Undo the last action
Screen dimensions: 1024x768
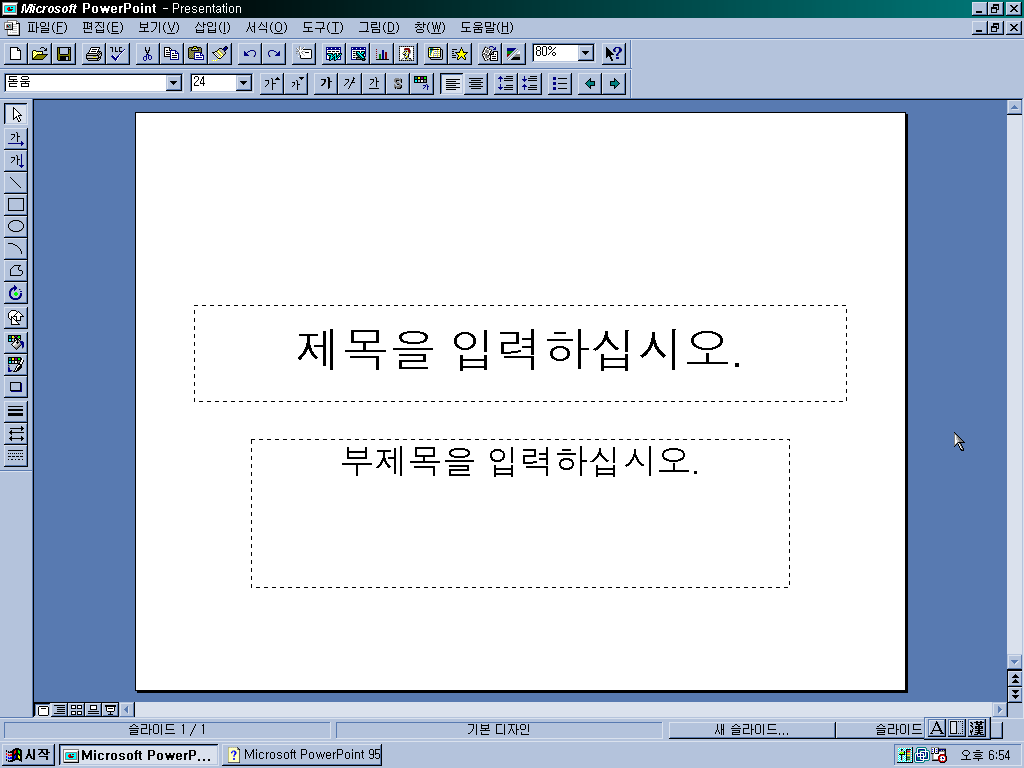click(x=249, y=54)
